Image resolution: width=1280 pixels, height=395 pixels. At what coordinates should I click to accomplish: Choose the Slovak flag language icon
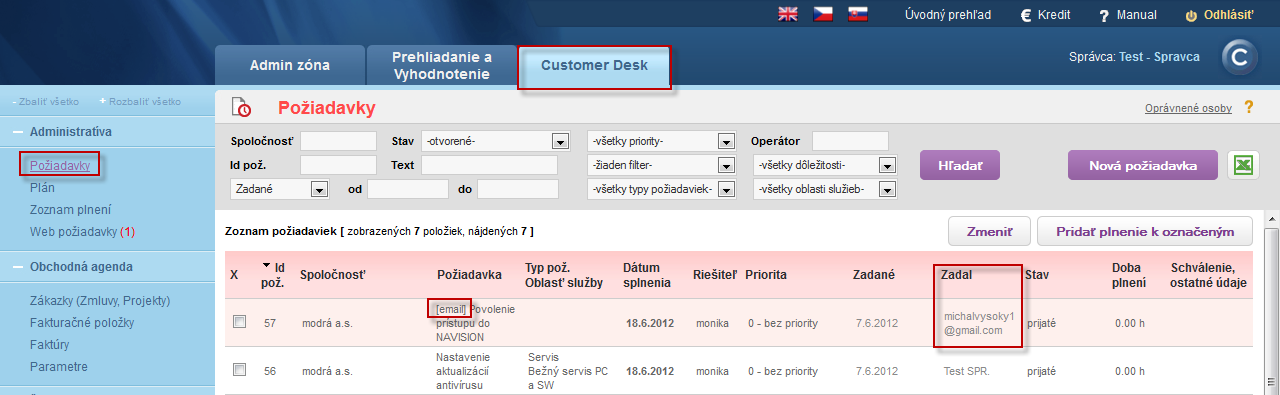857,14
